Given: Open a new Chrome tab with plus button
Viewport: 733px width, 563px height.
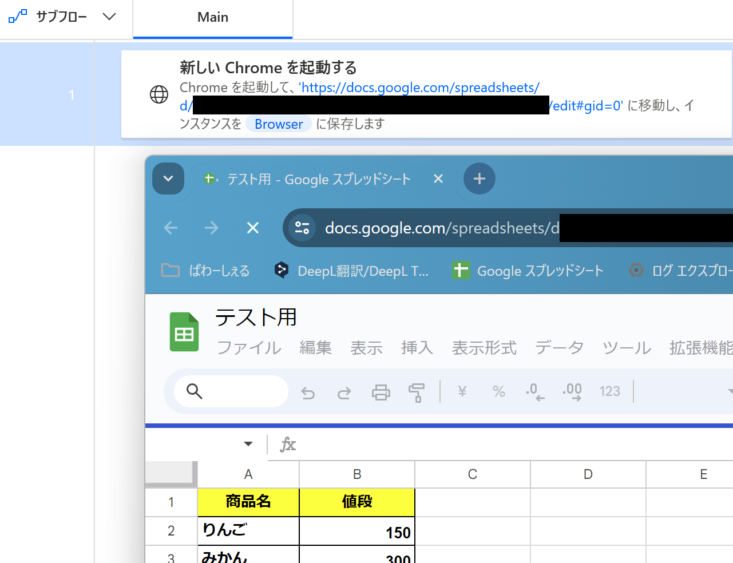Looking at the screenshot, I should click(x=479, y=179).
